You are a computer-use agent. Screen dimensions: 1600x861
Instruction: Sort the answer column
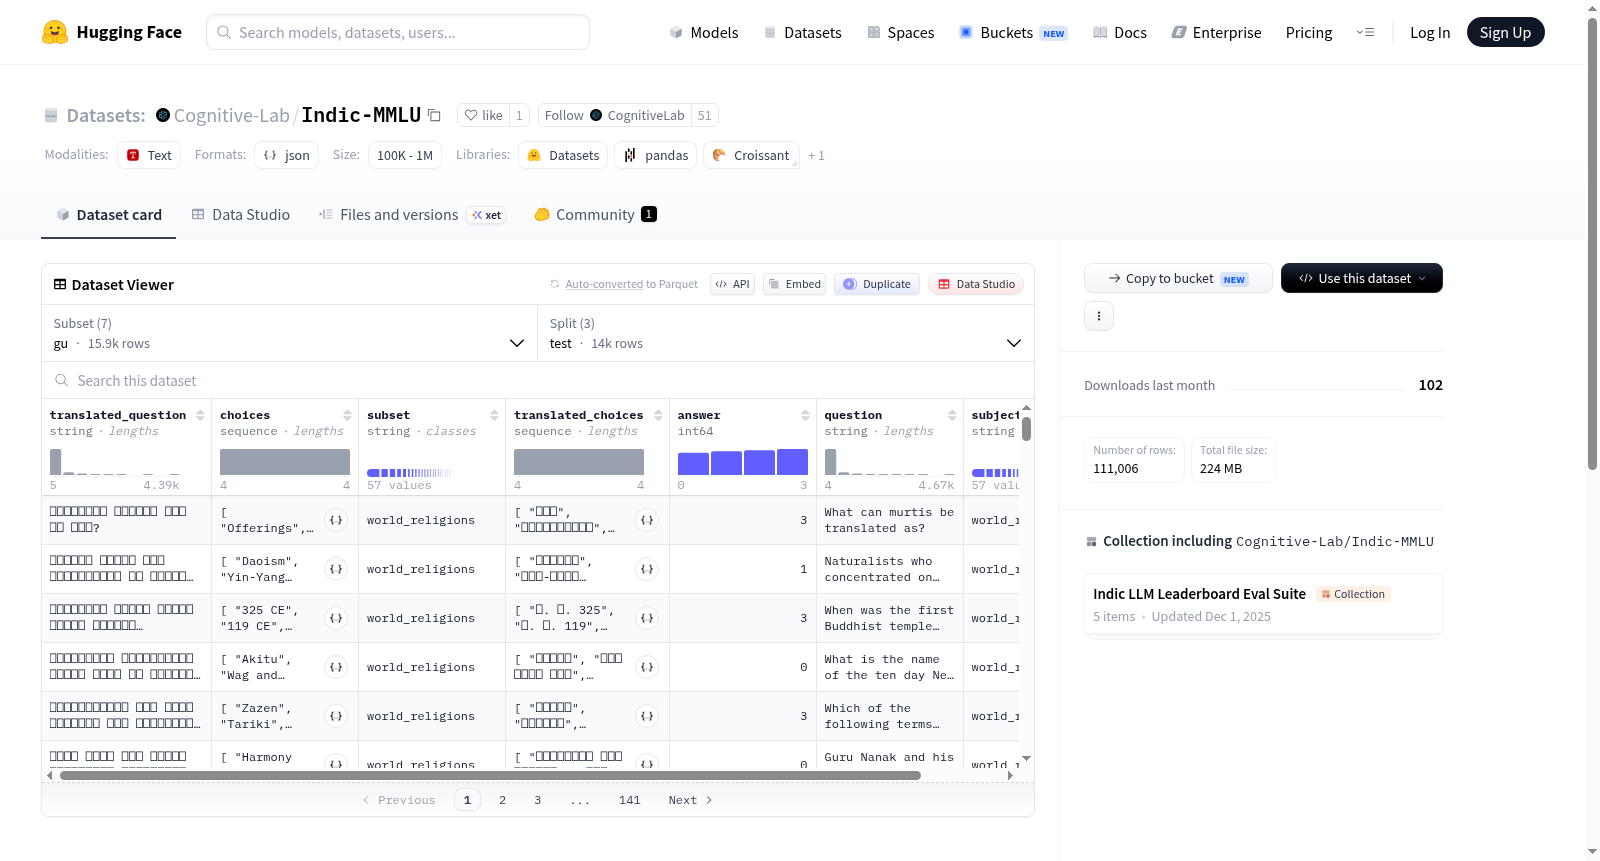click(805, 415)
